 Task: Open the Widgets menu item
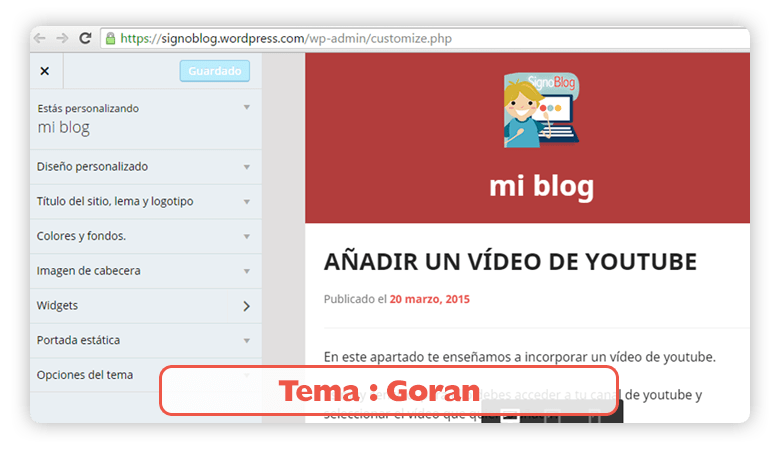146,306
